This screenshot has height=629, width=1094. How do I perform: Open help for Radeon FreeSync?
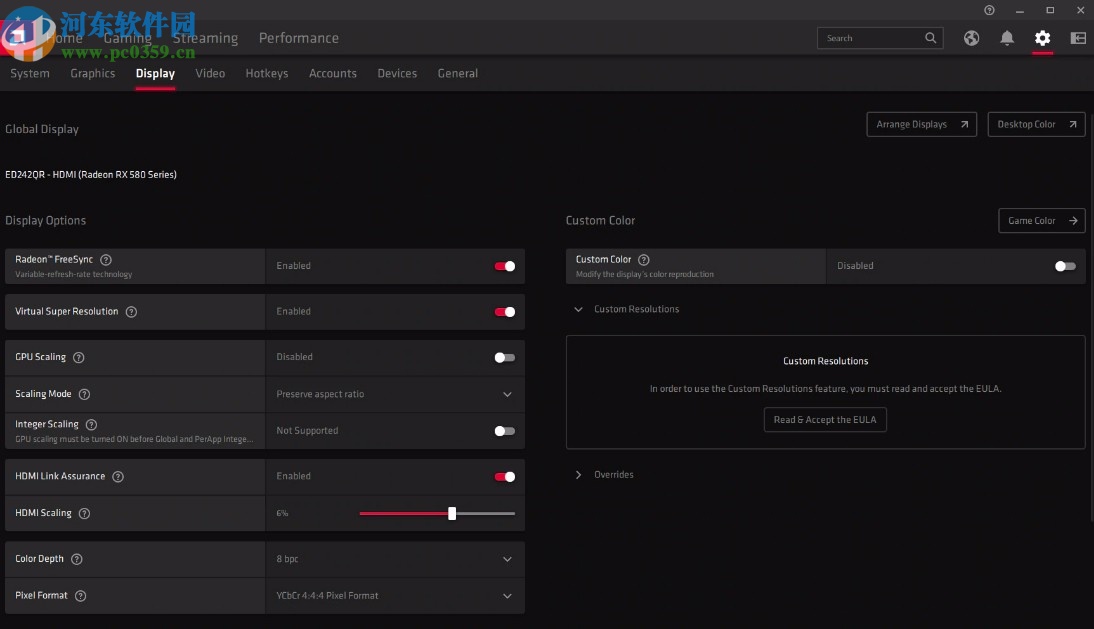pyautogui.click(x=107, y=259)
